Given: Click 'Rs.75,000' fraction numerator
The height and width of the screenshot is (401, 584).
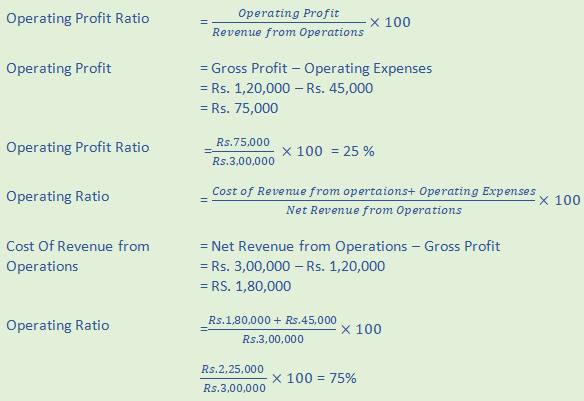Looking at the screenshot, I should click(243, 142).
